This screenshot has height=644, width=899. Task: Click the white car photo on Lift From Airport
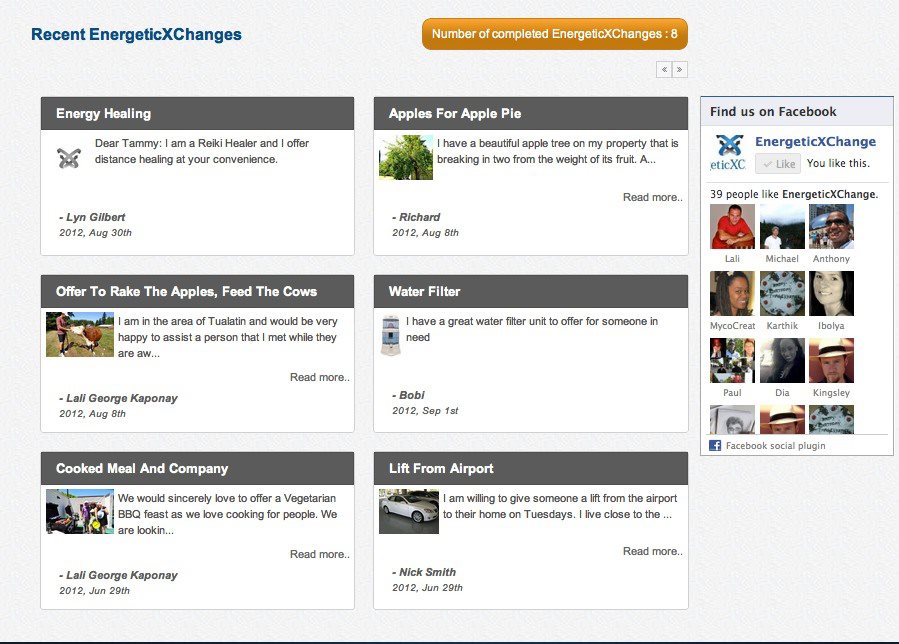pos(408,510)
